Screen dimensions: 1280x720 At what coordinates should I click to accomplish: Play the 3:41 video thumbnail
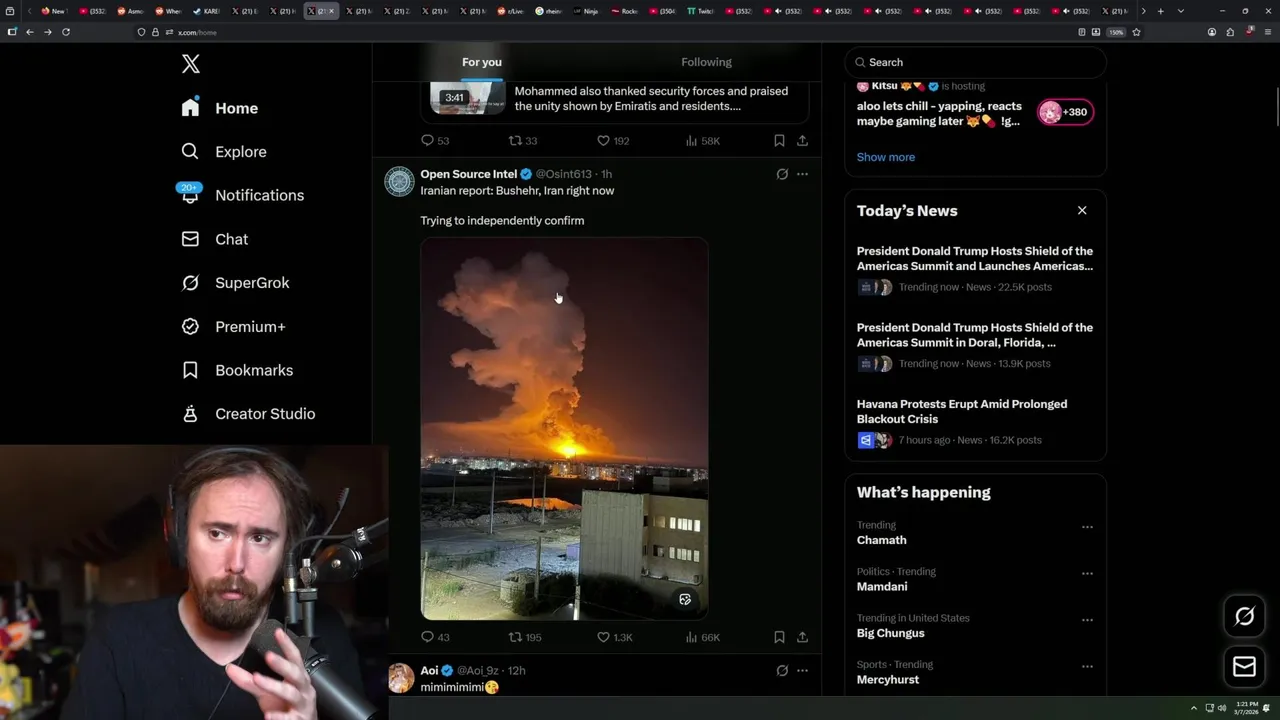coord(468,96)
